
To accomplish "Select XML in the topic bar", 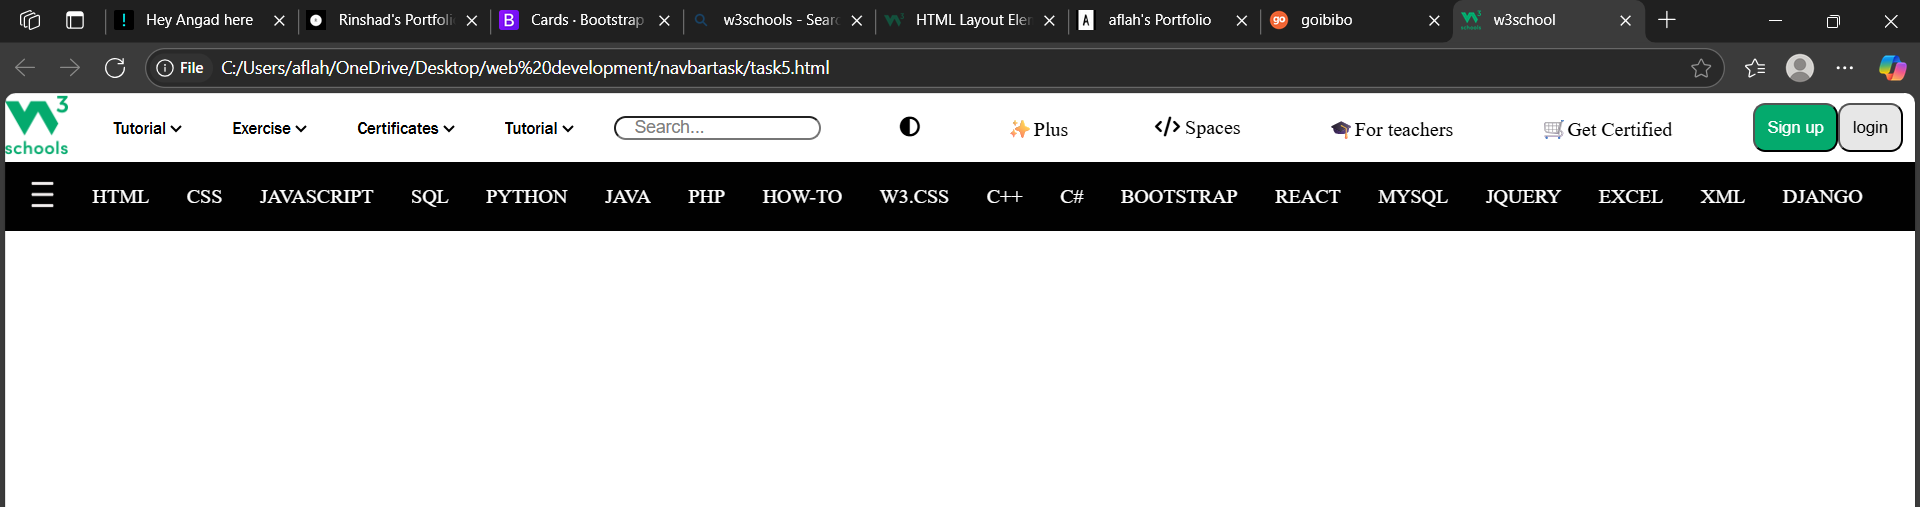I will click(x=1722, y=197).
